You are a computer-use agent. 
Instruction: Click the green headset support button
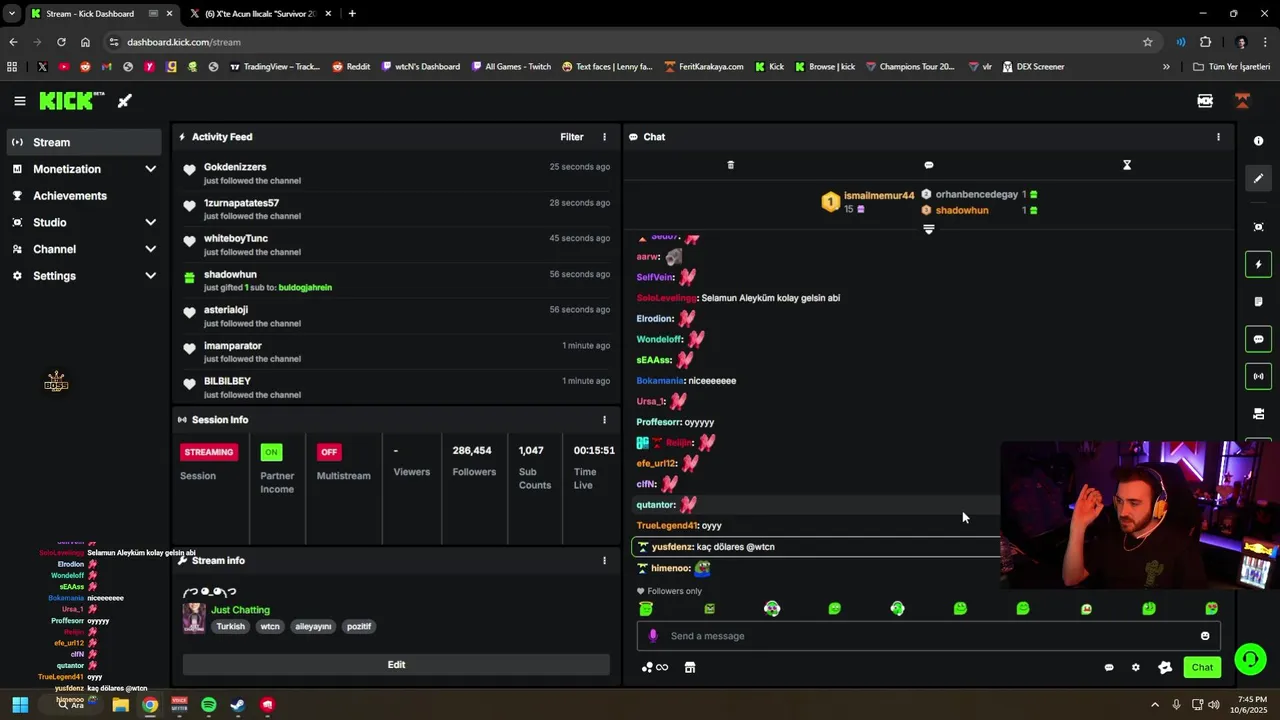point(1250,659)
